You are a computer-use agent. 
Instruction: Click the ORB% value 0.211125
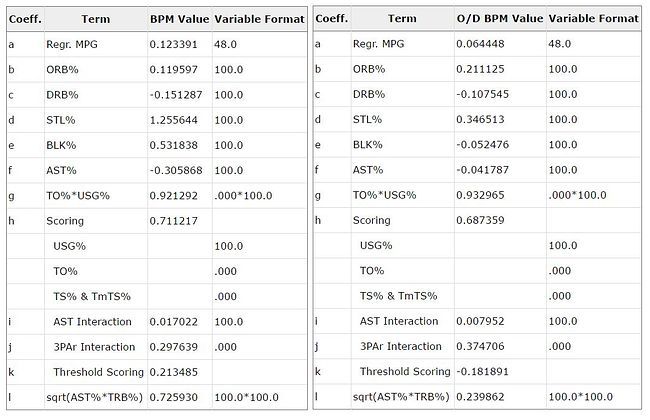tap(480, 69)
